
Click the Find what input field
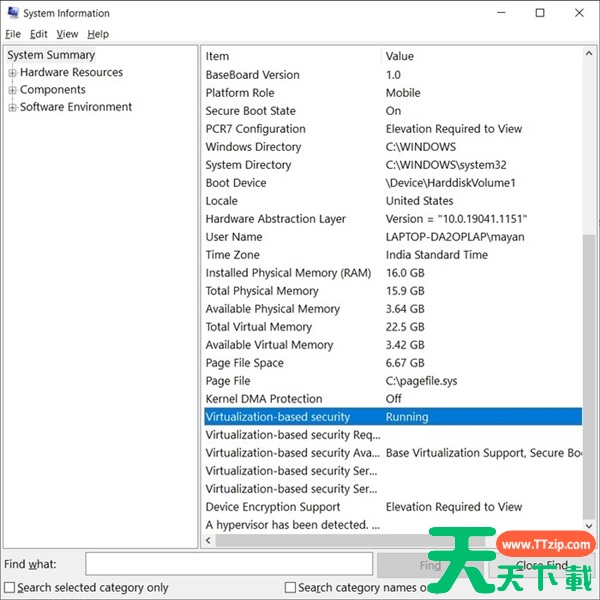pyautogui.click(x=229, y=564)
